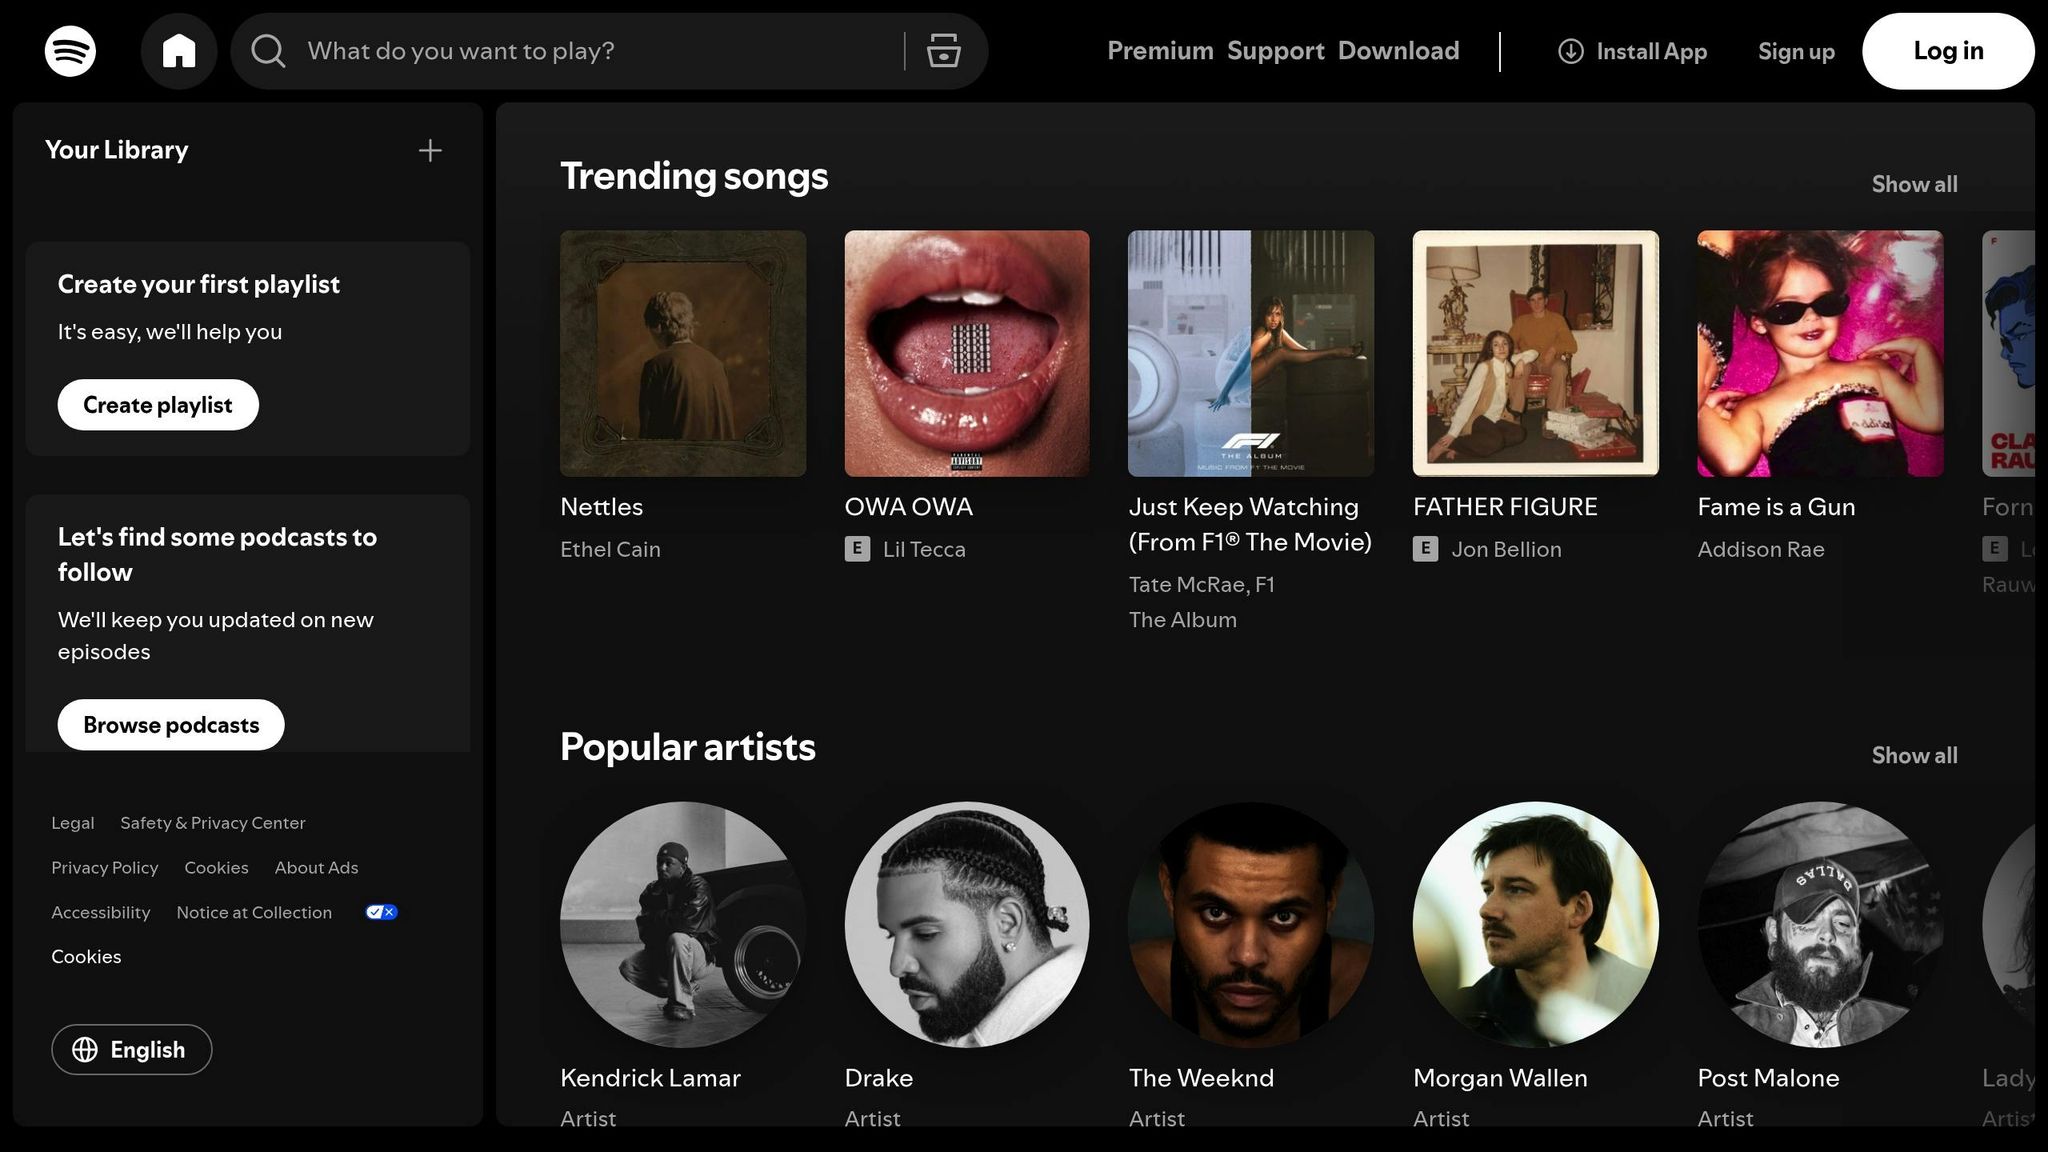
Task: Open the Support menu item
Action: click(x=1275, y=51)
